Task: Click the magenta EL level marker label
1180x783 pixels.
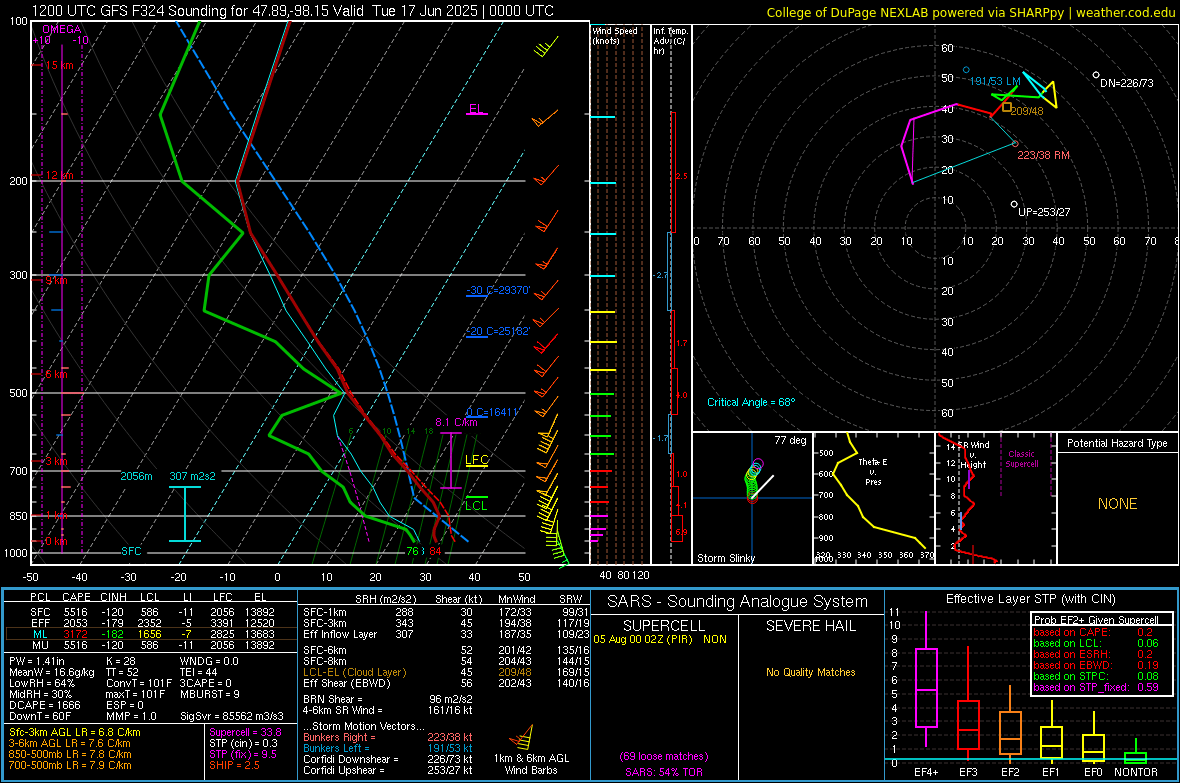Action: [476, 108]
